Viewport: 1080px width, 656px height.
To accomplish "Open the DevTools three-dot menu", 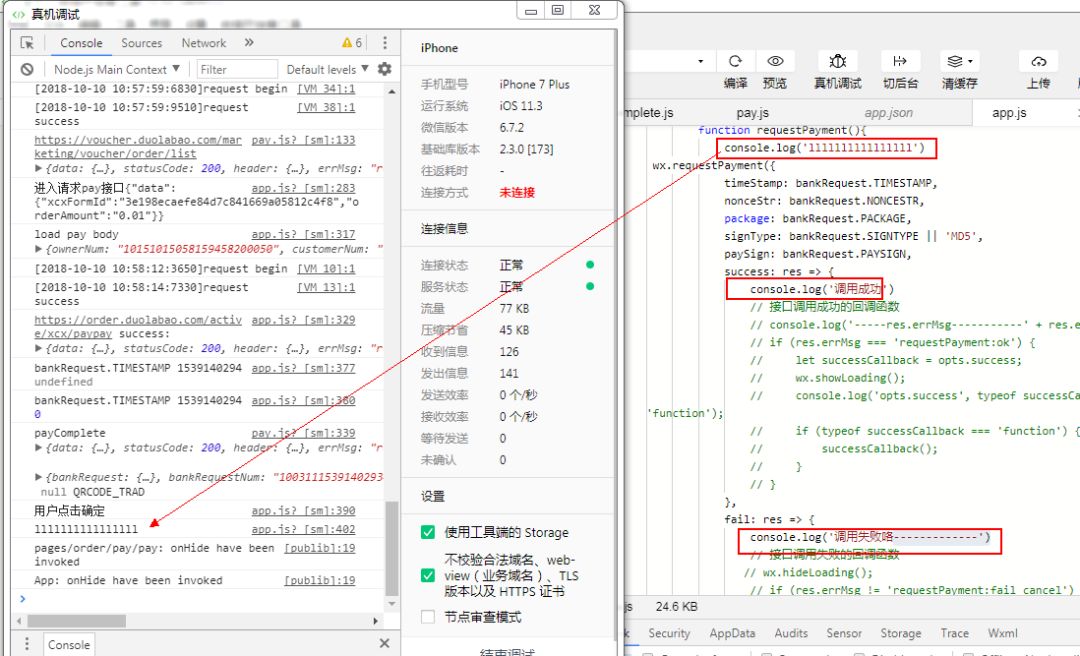I will point(385,43).
